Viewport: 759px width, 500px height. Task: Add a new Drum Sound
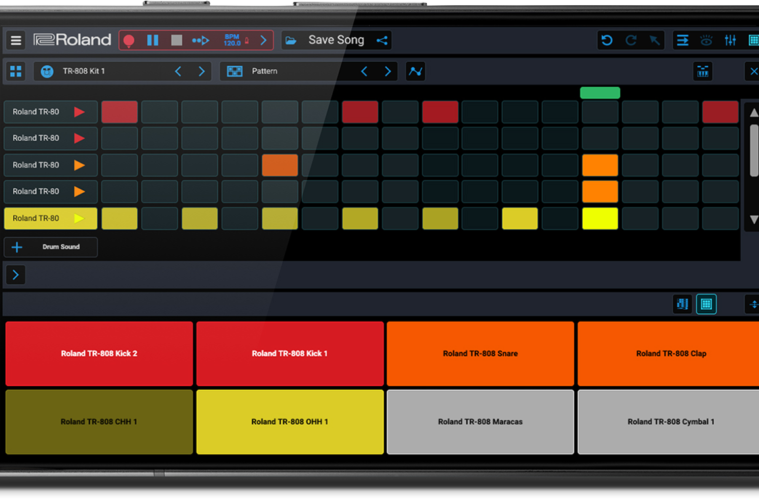(51, 247)
